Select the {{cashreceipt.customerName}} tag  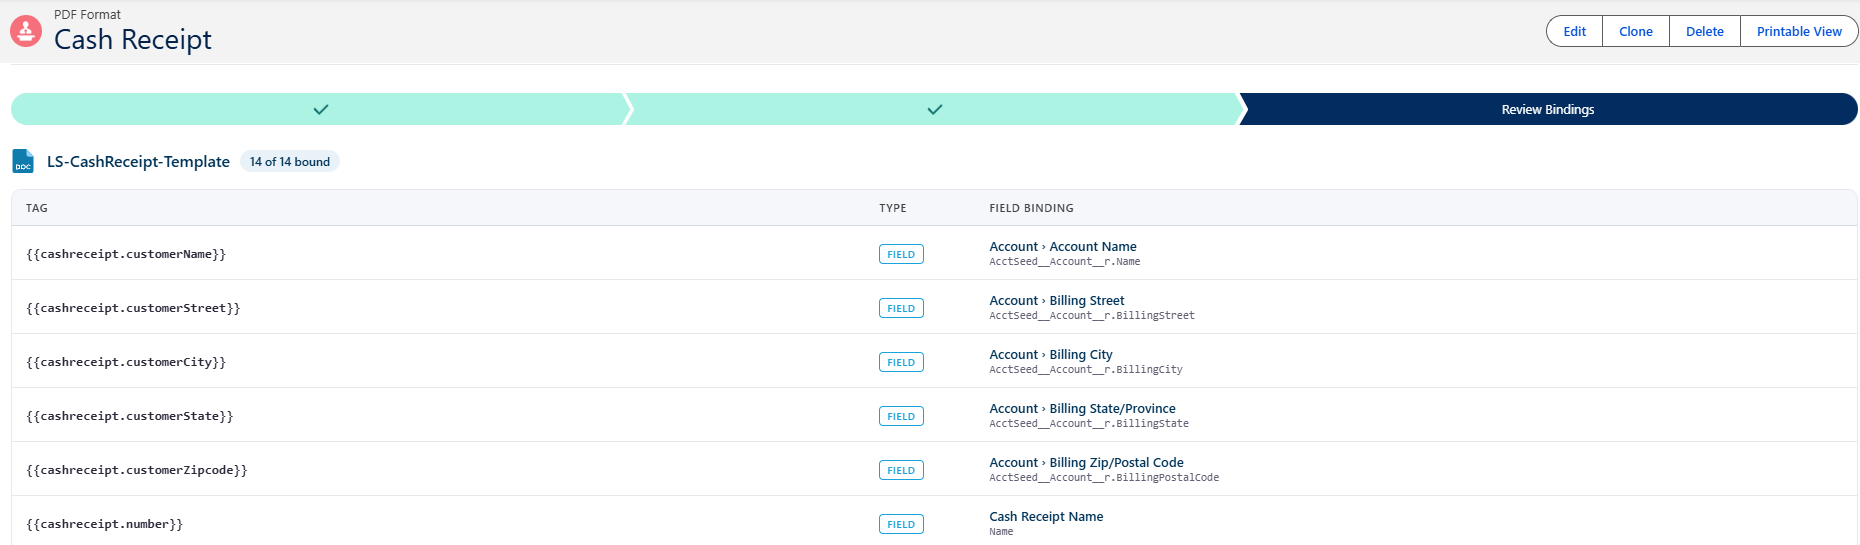[126, 254]
